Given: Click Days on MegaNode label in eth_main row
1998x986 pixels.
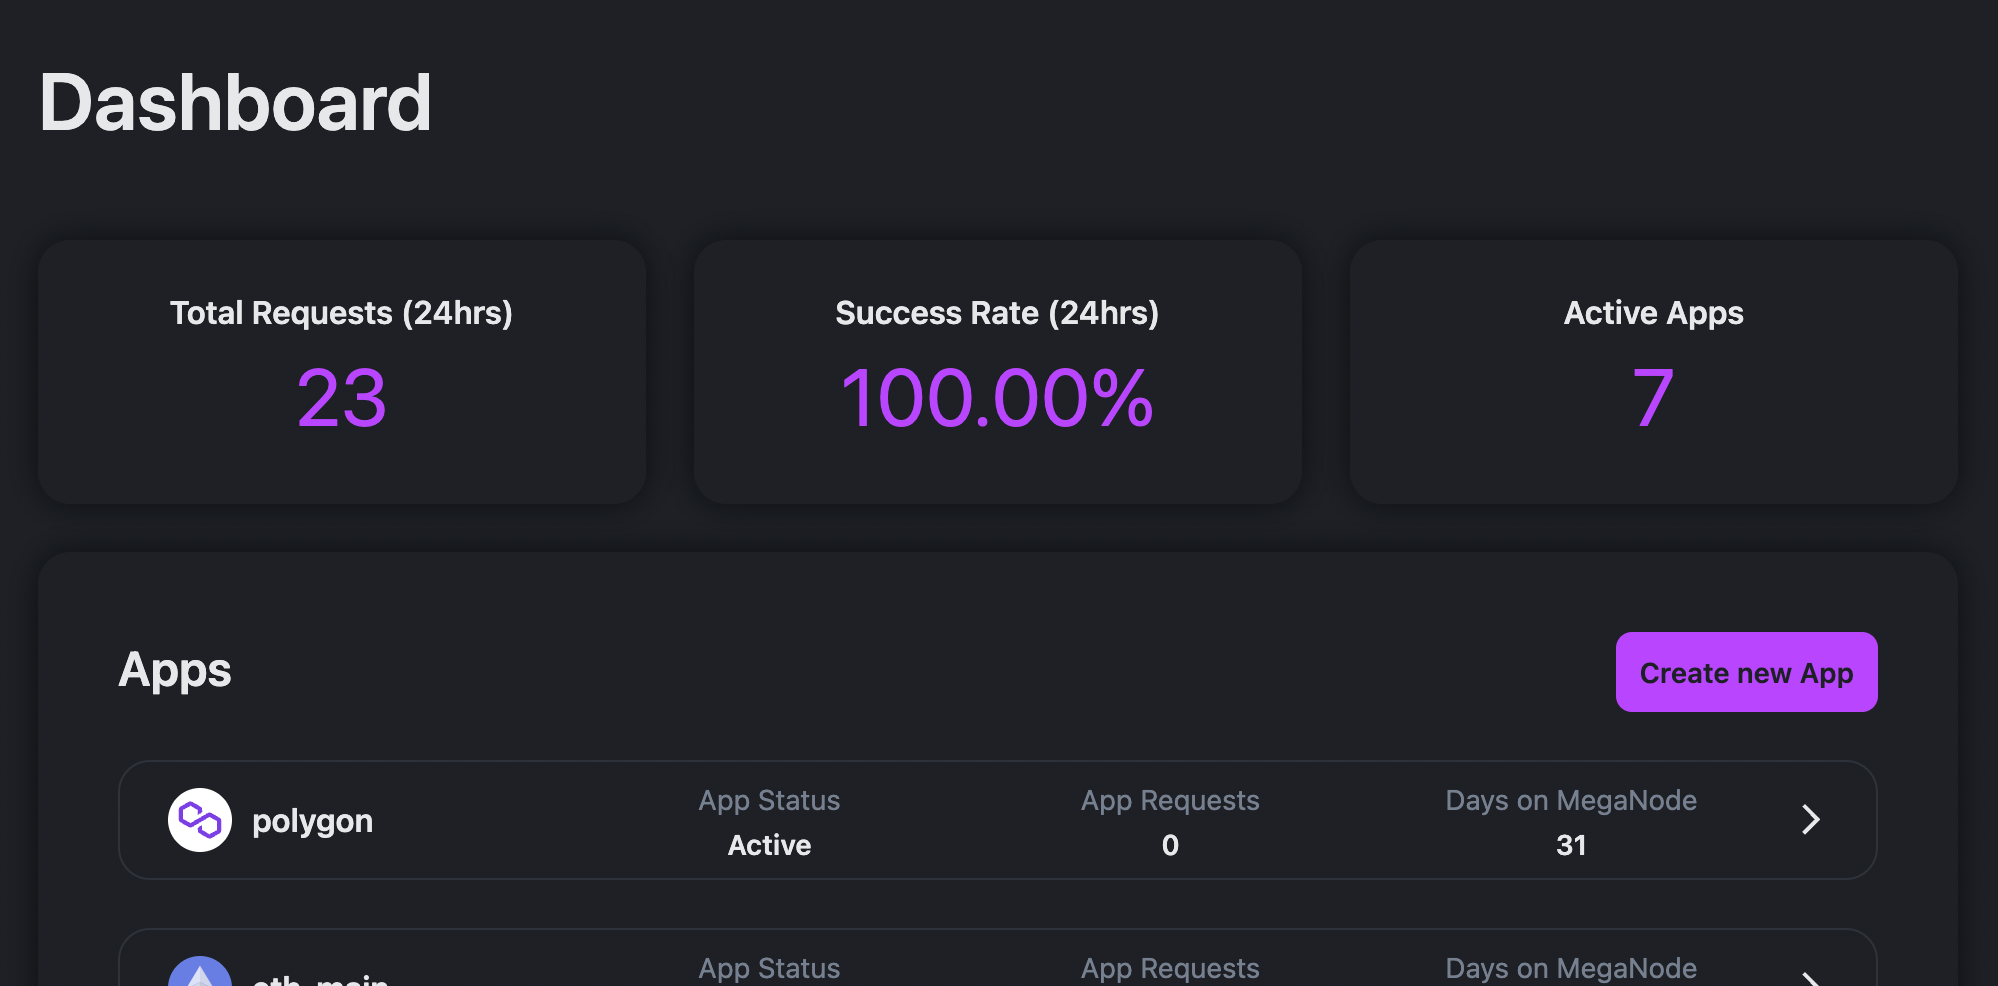Looking at the screenshot, I should 1571,968.
